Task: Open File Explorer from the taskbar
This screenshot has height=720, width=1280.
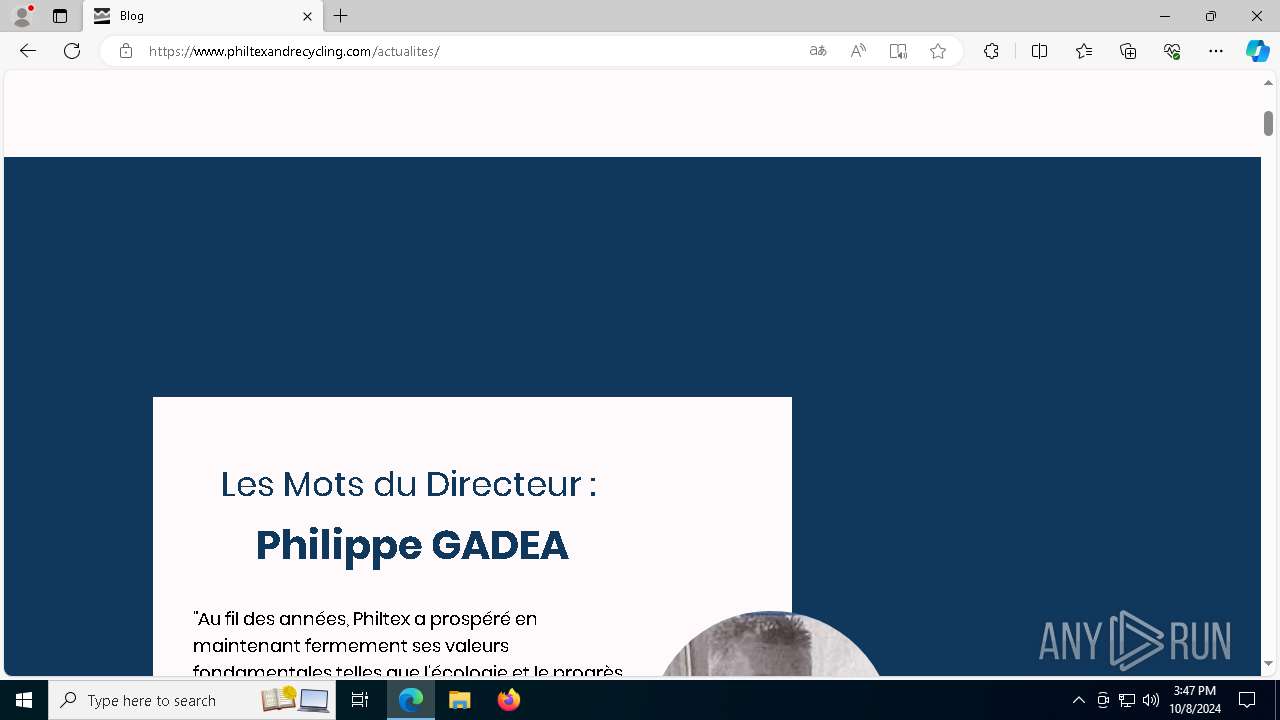Action: [x=460, y=700]
